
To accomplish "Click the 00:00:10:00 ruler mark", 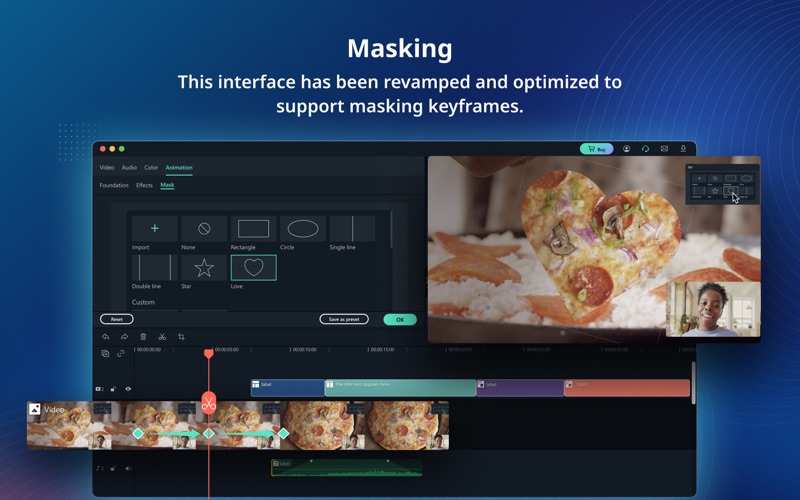I will click(304, 350).
